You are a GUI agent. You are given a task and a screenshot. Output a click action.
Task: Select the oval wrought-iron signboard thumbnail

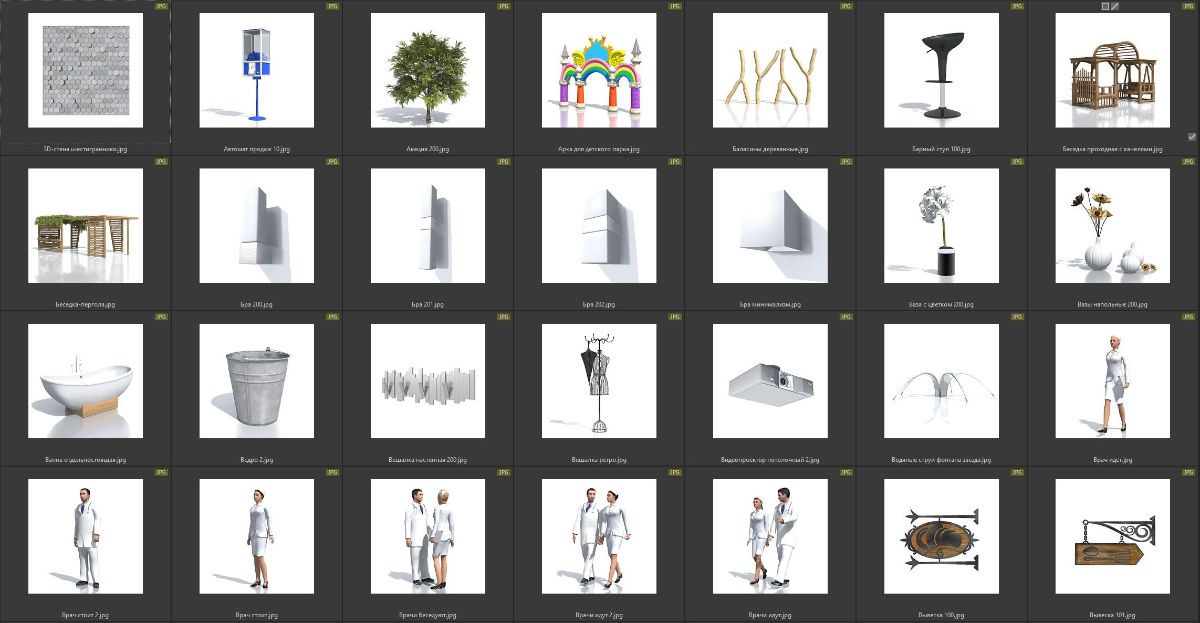pos(941,536)
